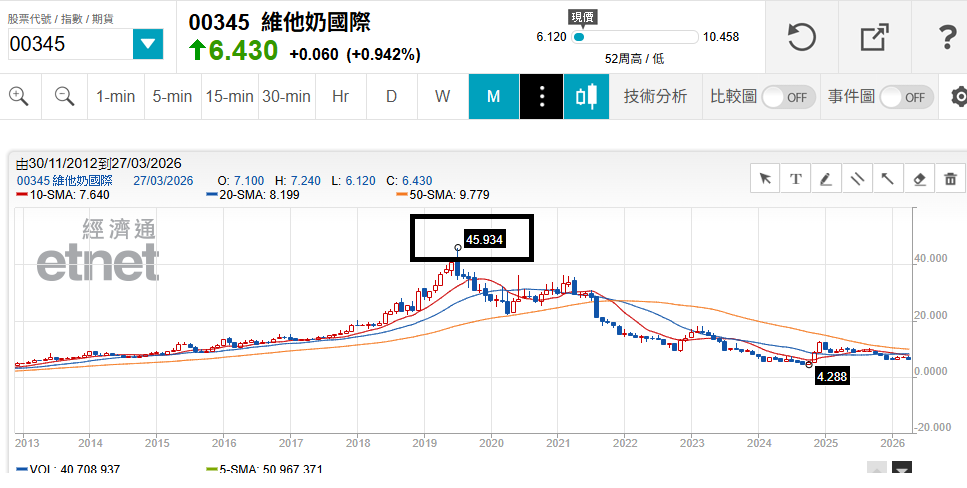This screenshot has height=488, width=967.
Task: Open the three-dot more options menu
Action: tap(541, 97)
